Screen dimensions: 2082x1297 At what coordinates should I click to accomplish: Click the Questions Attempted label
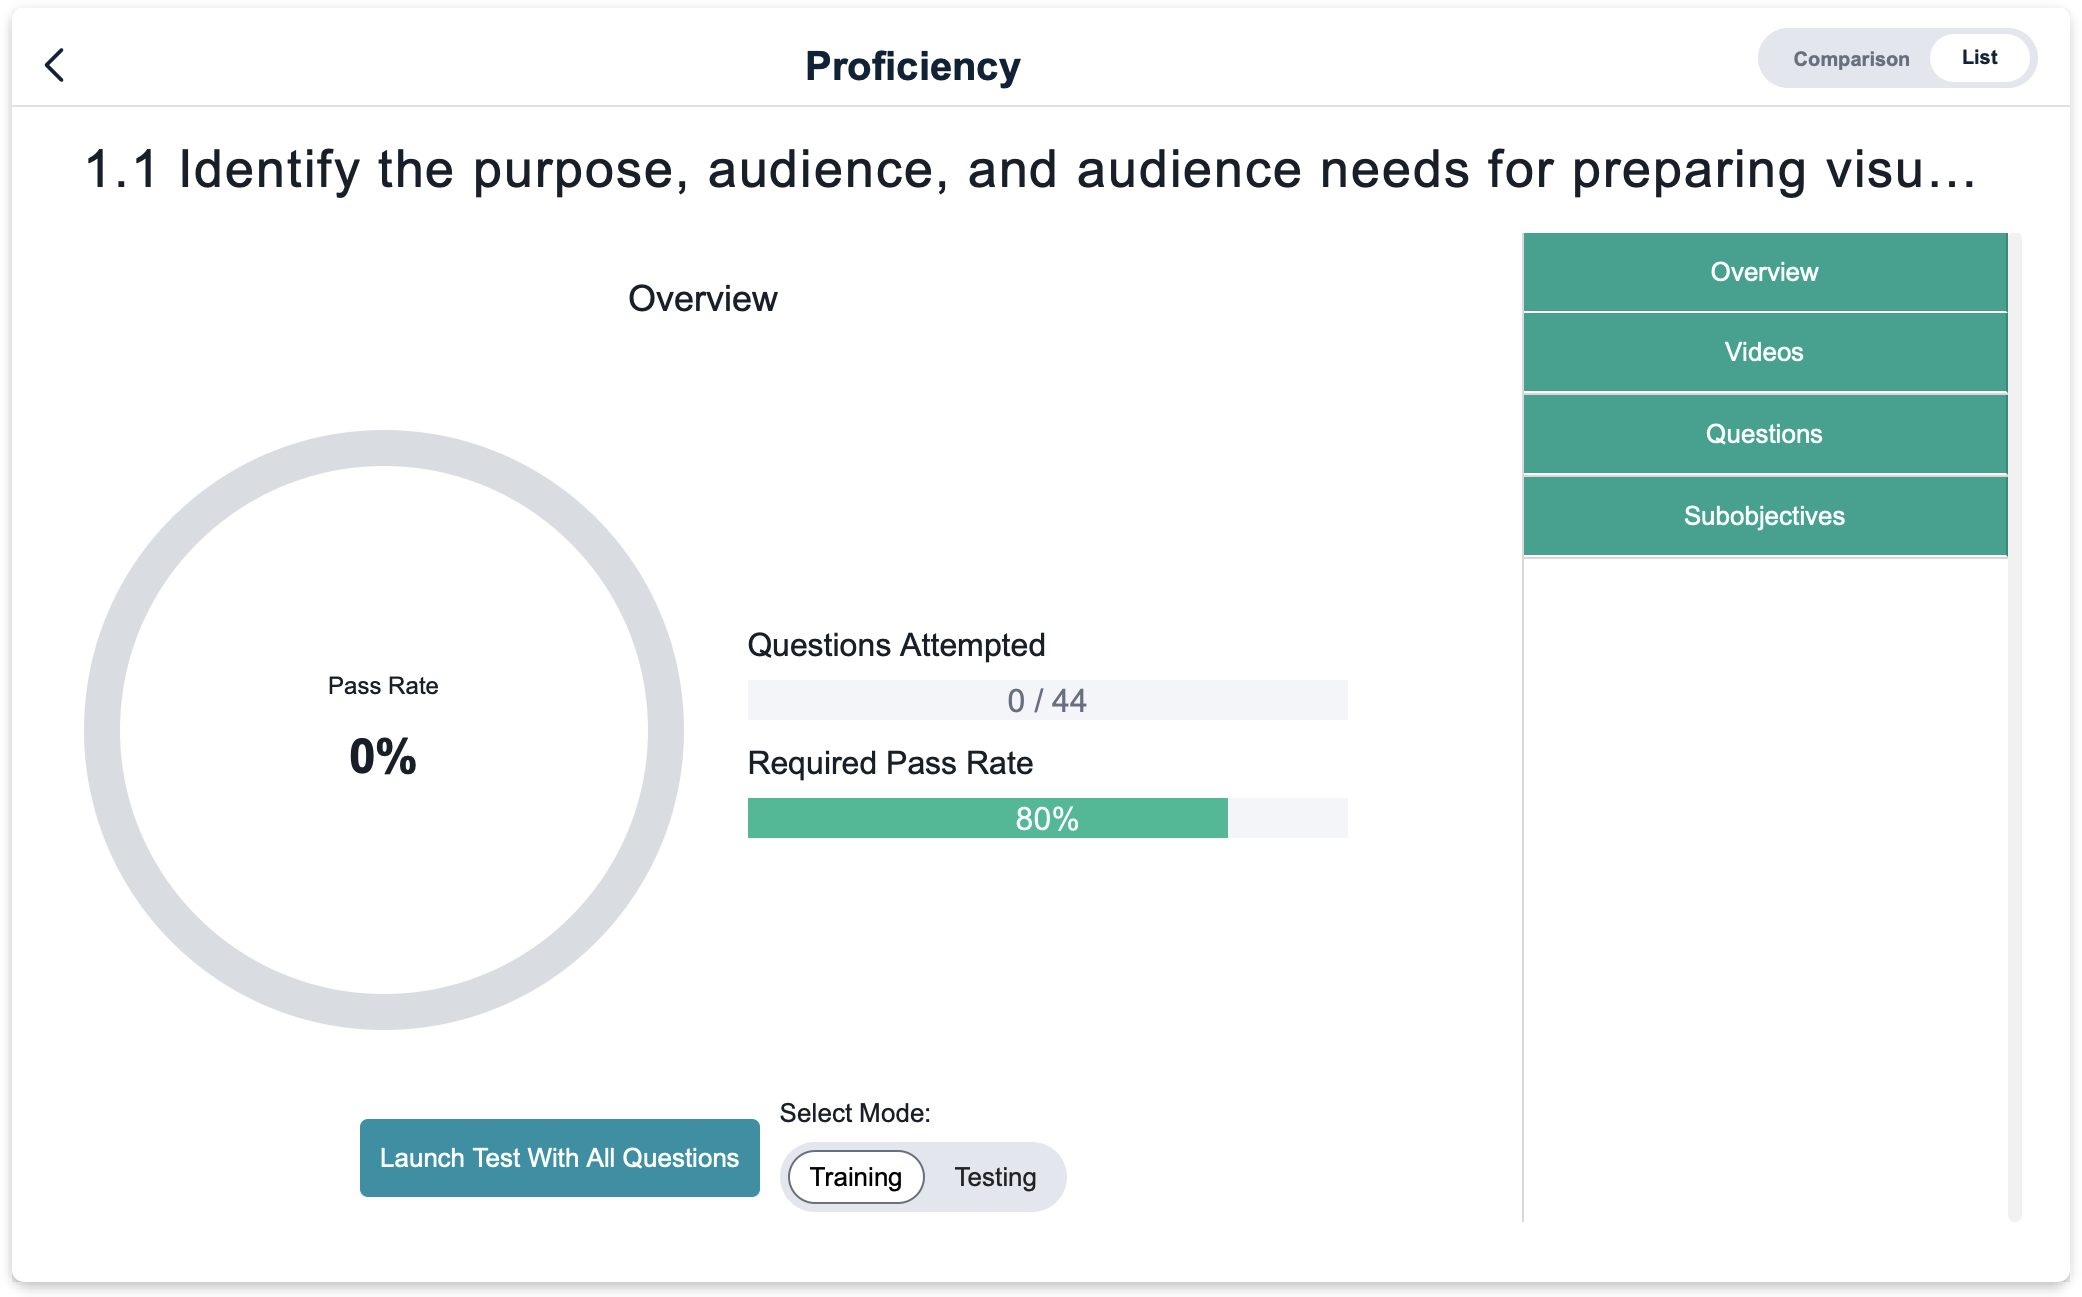pos(896,645)
